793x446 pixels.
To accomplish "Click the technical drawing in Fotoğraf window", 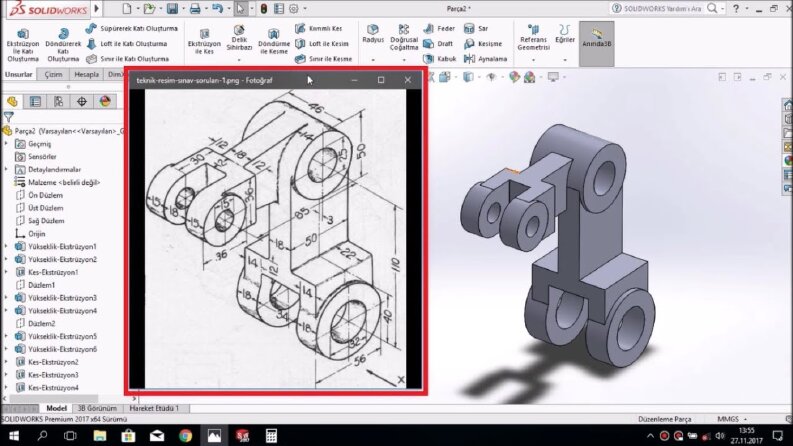I will click(276, 239).
